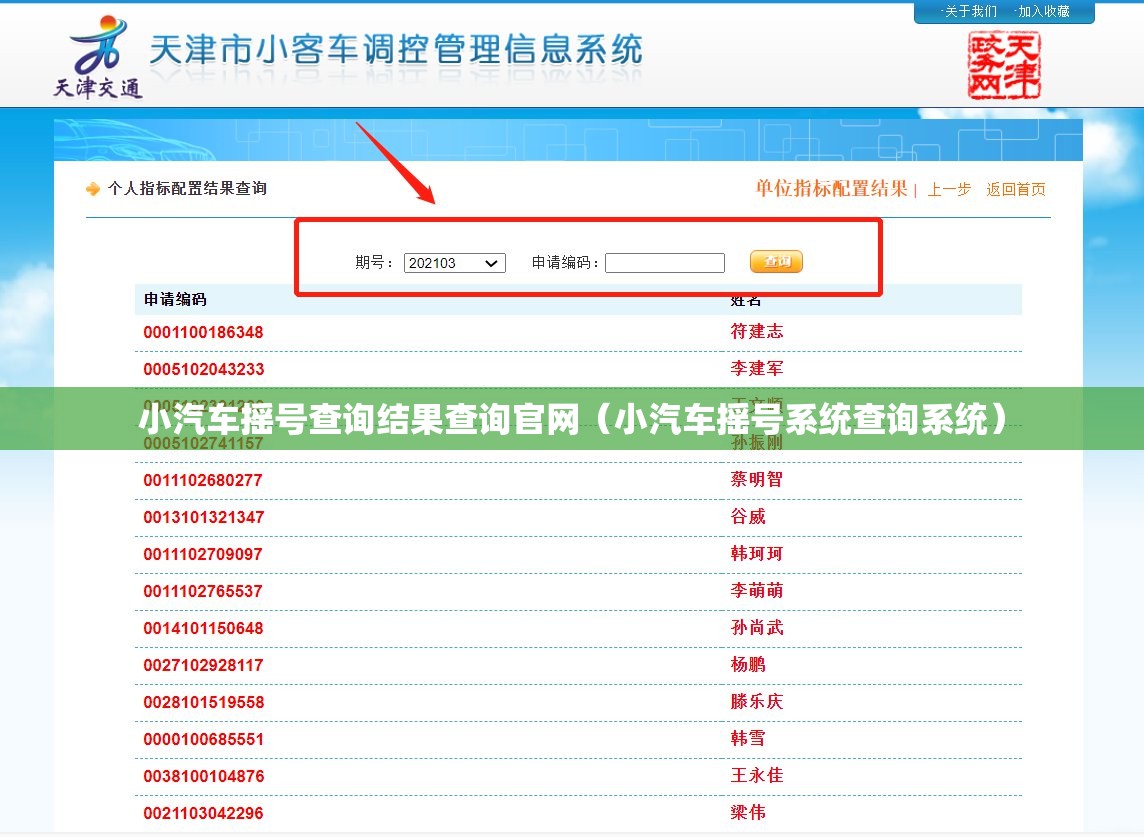This screenshot has width=1144, height=837.
Task: Click the name 蔡明智 in the list
Action: pos(756,480)
